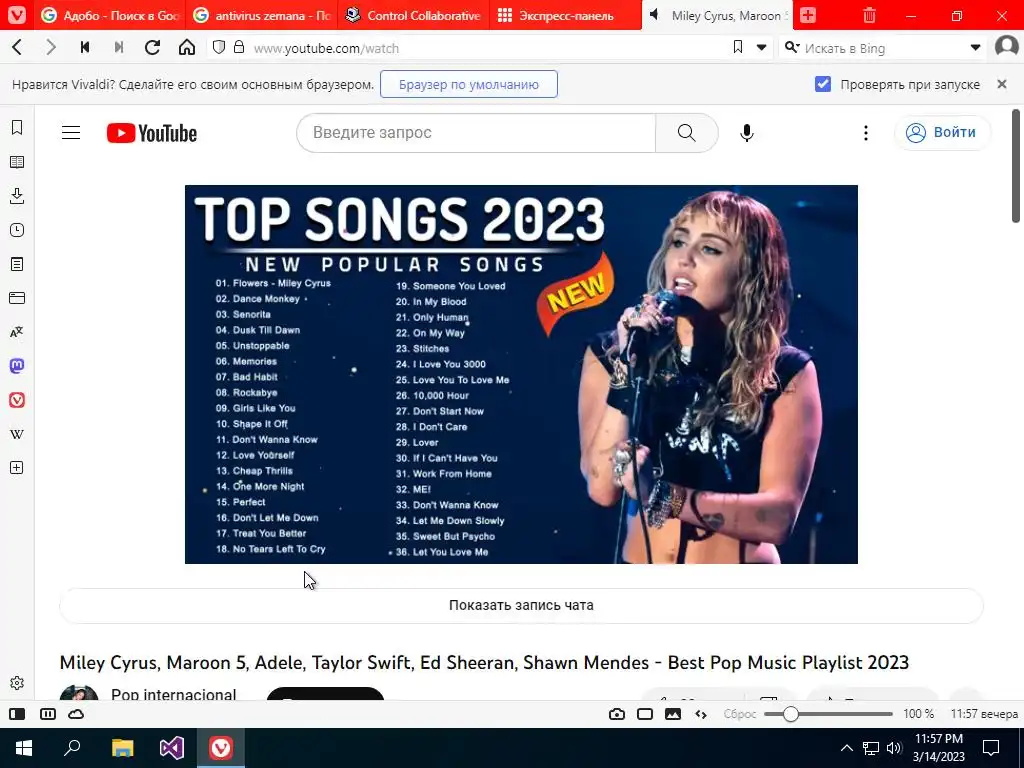Viewport: 1024px width, 768px height.
Task: Switch to Control Collaborative tab
Action: tap(413, 16)
